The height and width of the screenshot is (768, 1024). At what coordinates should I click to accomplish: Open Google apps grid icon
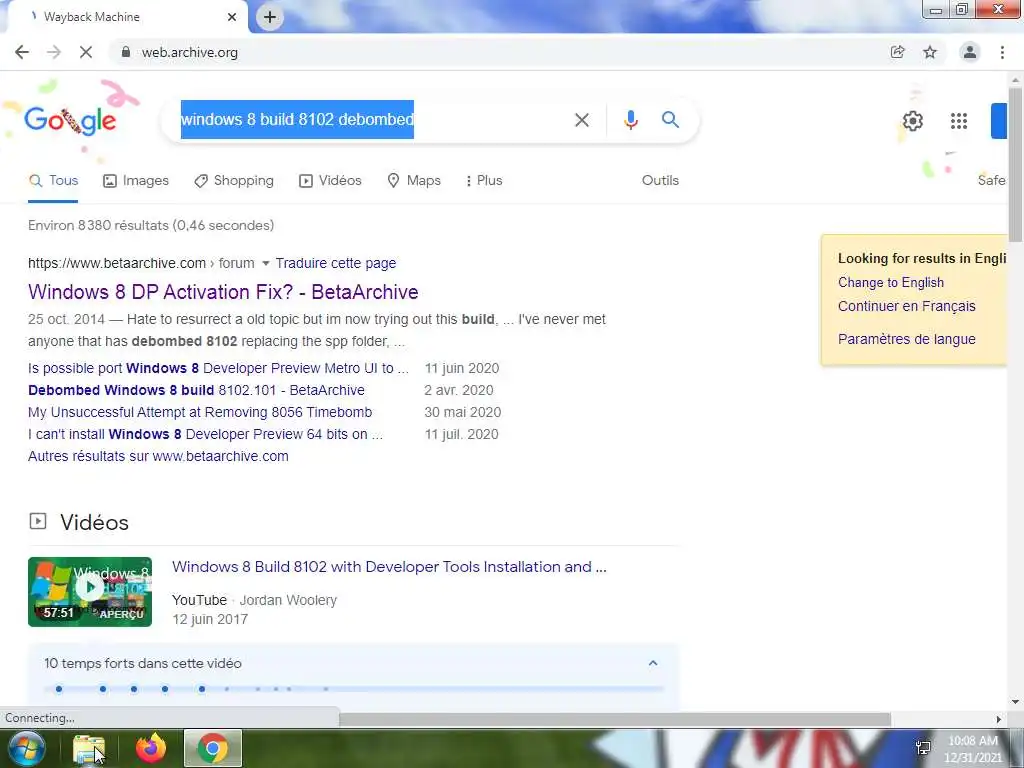pos(959,121)
